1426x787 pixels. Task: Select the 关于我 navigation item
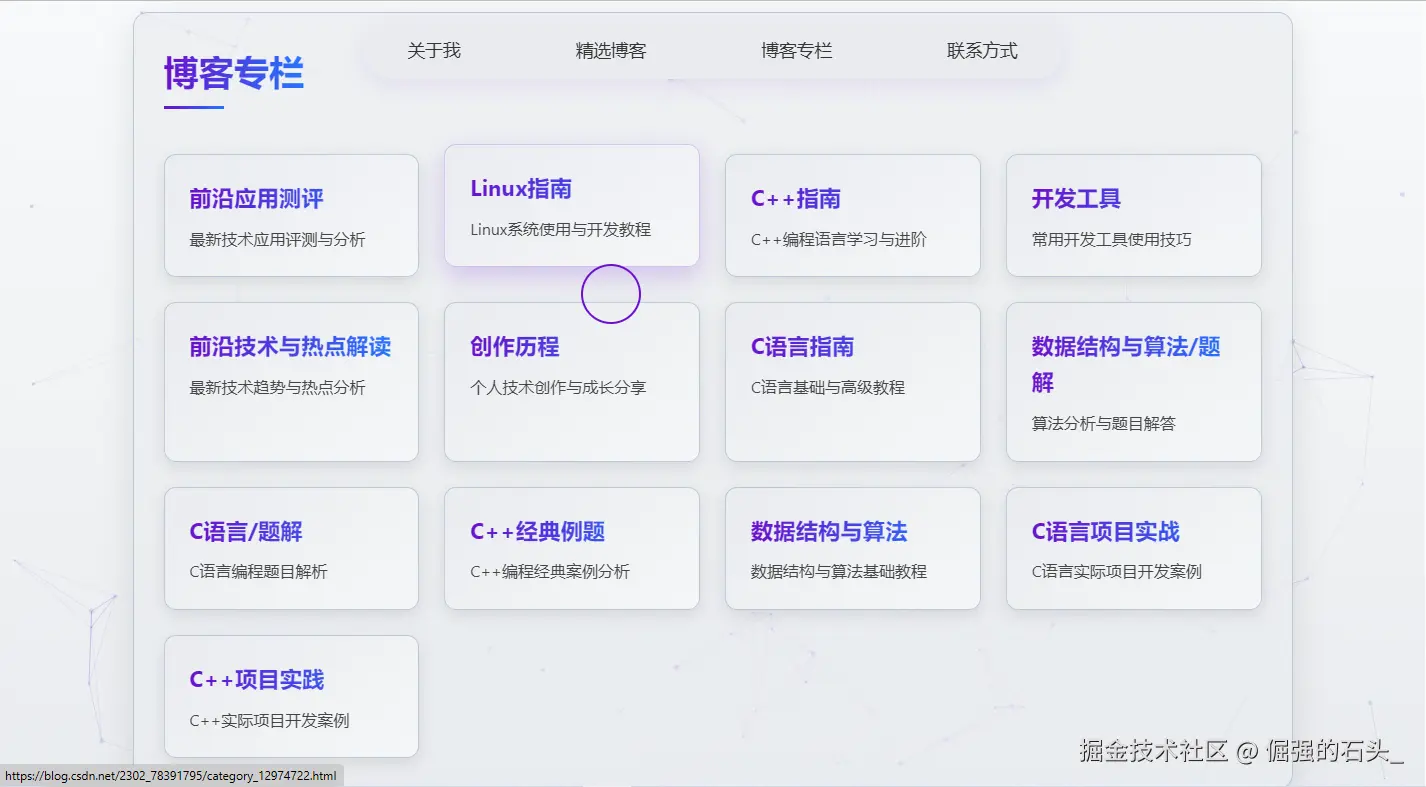(434, 51)
